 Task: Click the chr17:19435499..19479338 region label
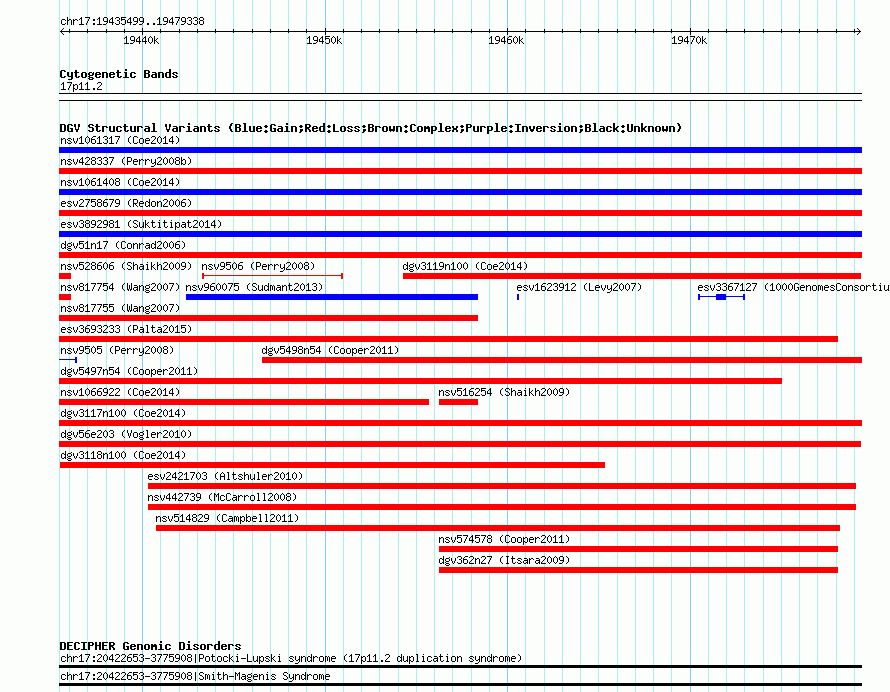132,22
